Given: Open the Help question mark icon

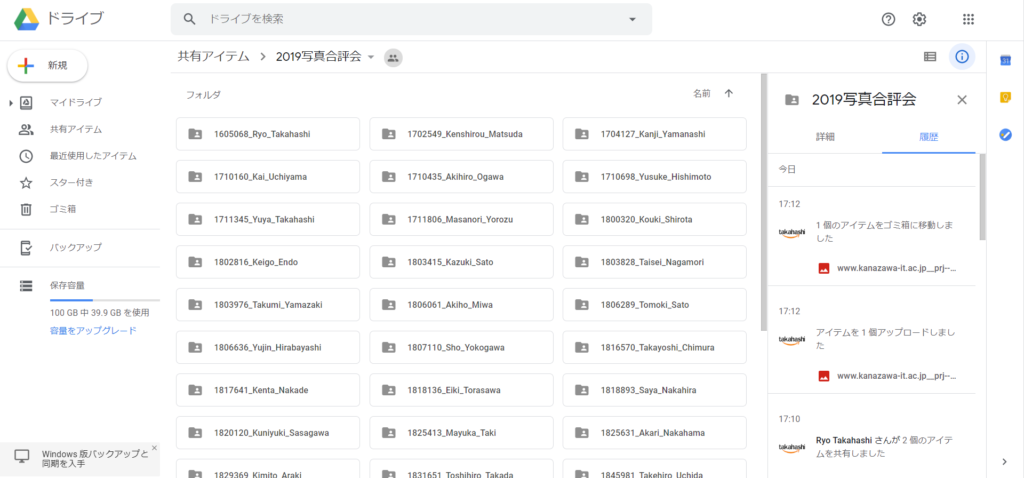Looking at the screenshot, I should click(888, 19).
